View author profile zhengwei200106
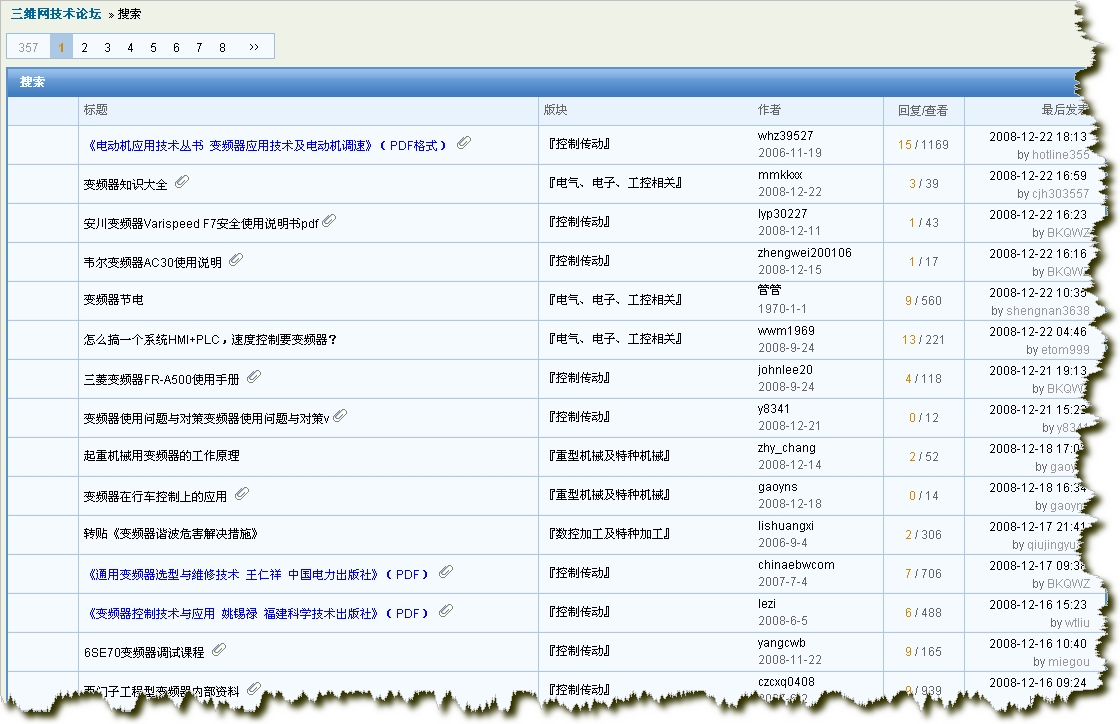 [x=805, y=253]
